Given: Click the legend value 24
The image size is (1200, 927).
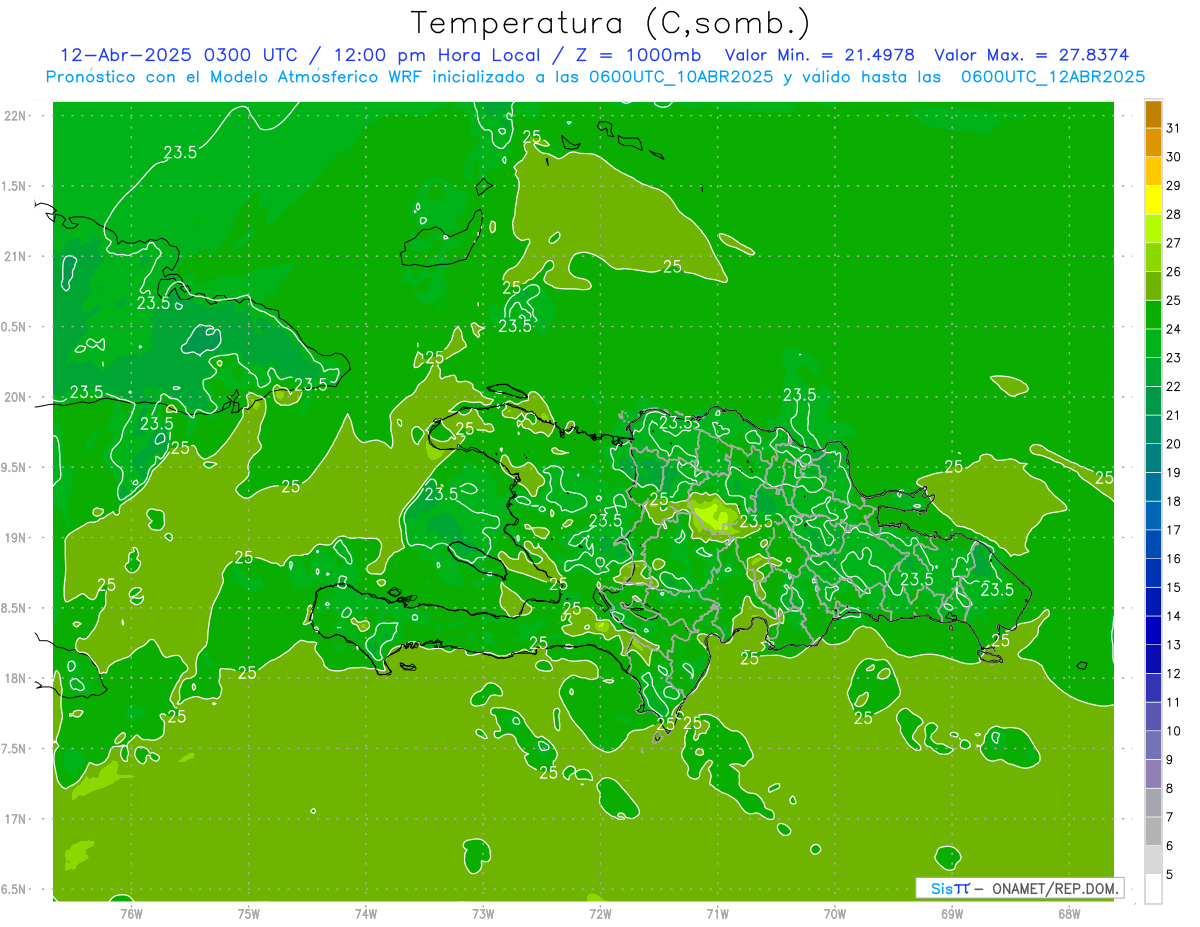Looking at the screenshot, I should click(1174, 329).
